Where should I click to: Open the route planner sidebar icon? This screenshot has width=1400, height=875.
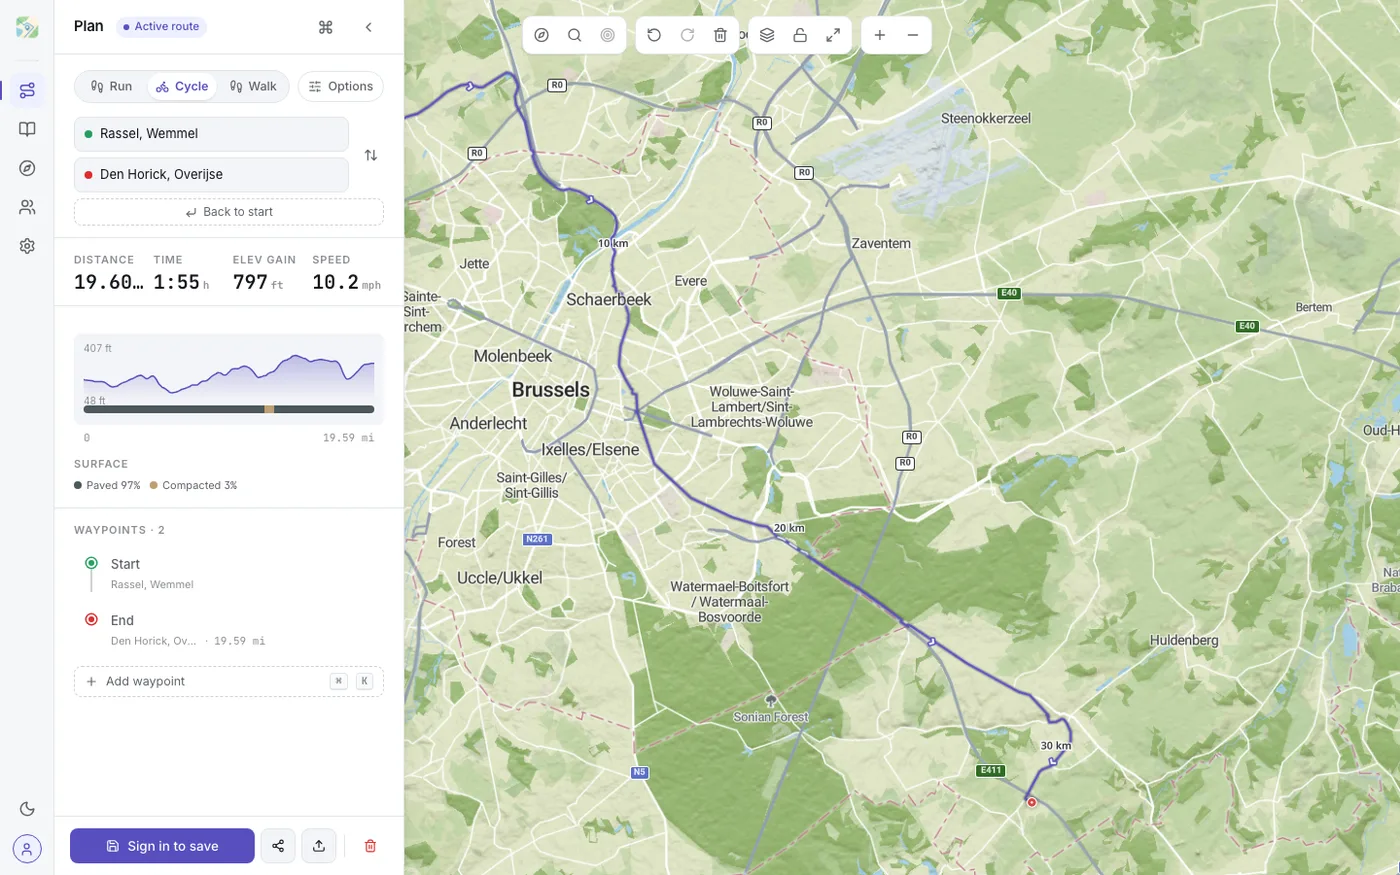27,90
